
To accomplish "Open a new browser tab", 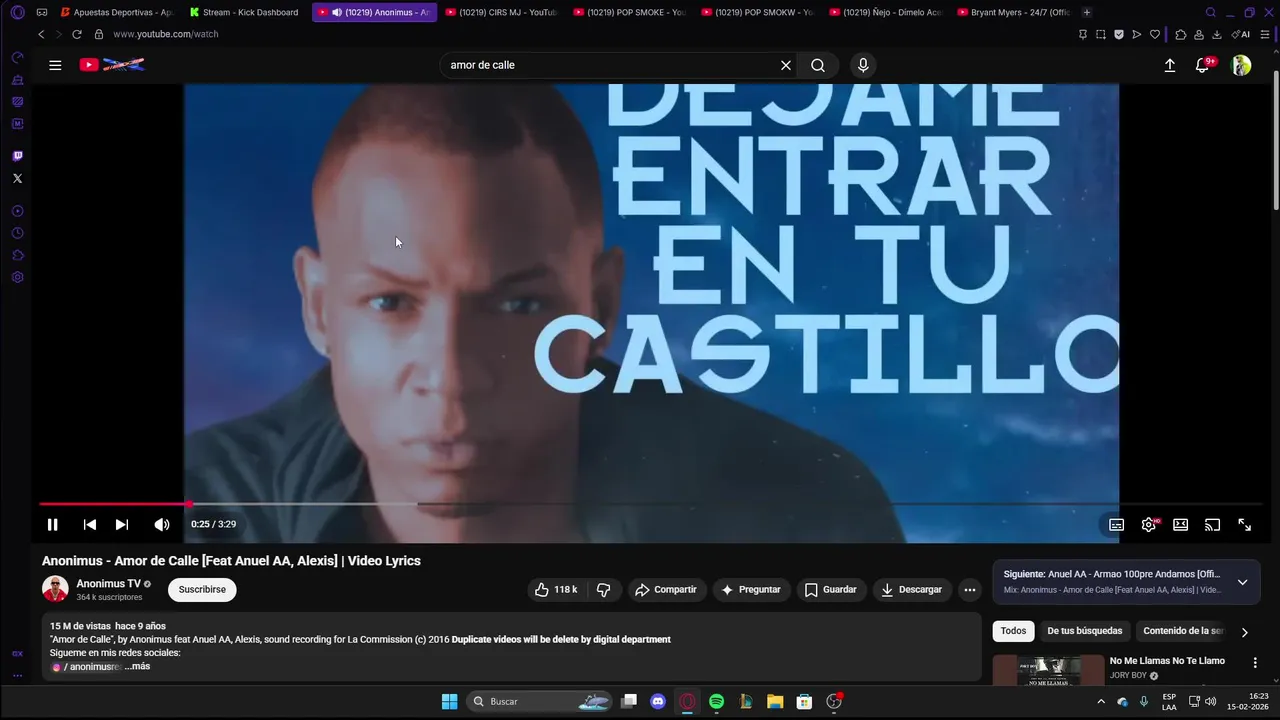I will [x=1087, y=12].
